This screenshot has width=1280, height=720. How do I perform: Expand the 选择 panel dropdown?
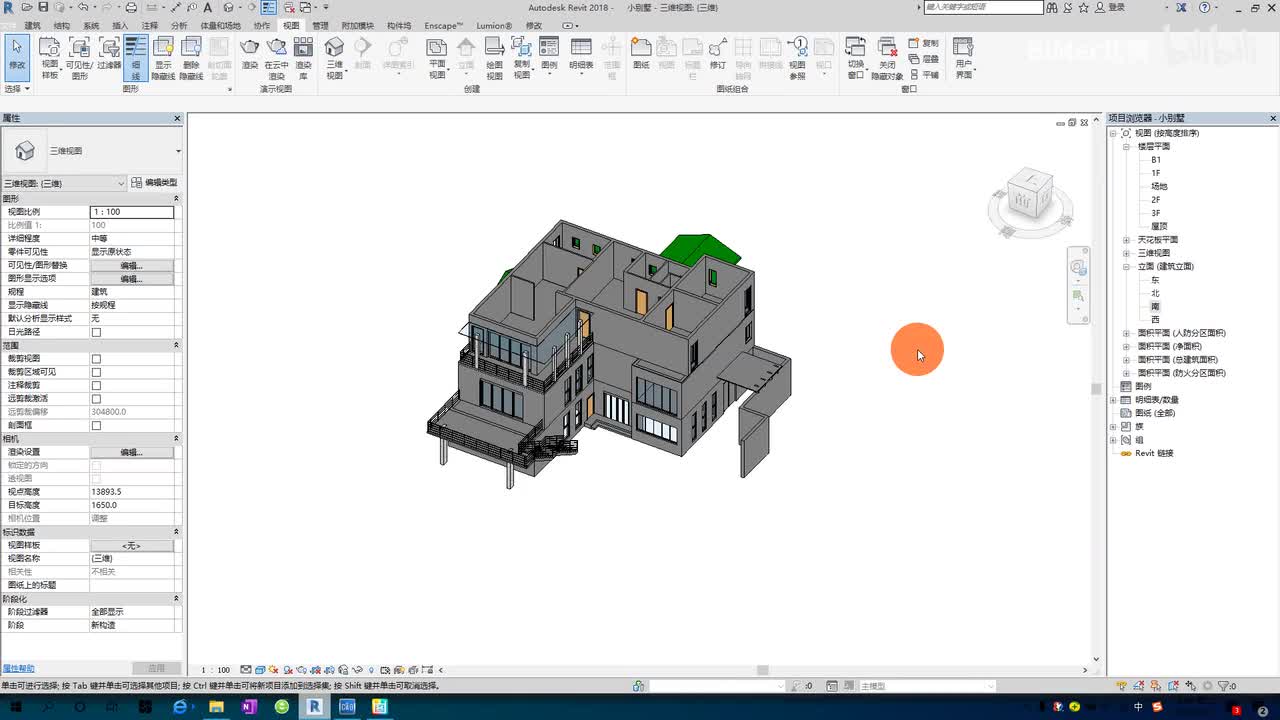coord(16,89)
